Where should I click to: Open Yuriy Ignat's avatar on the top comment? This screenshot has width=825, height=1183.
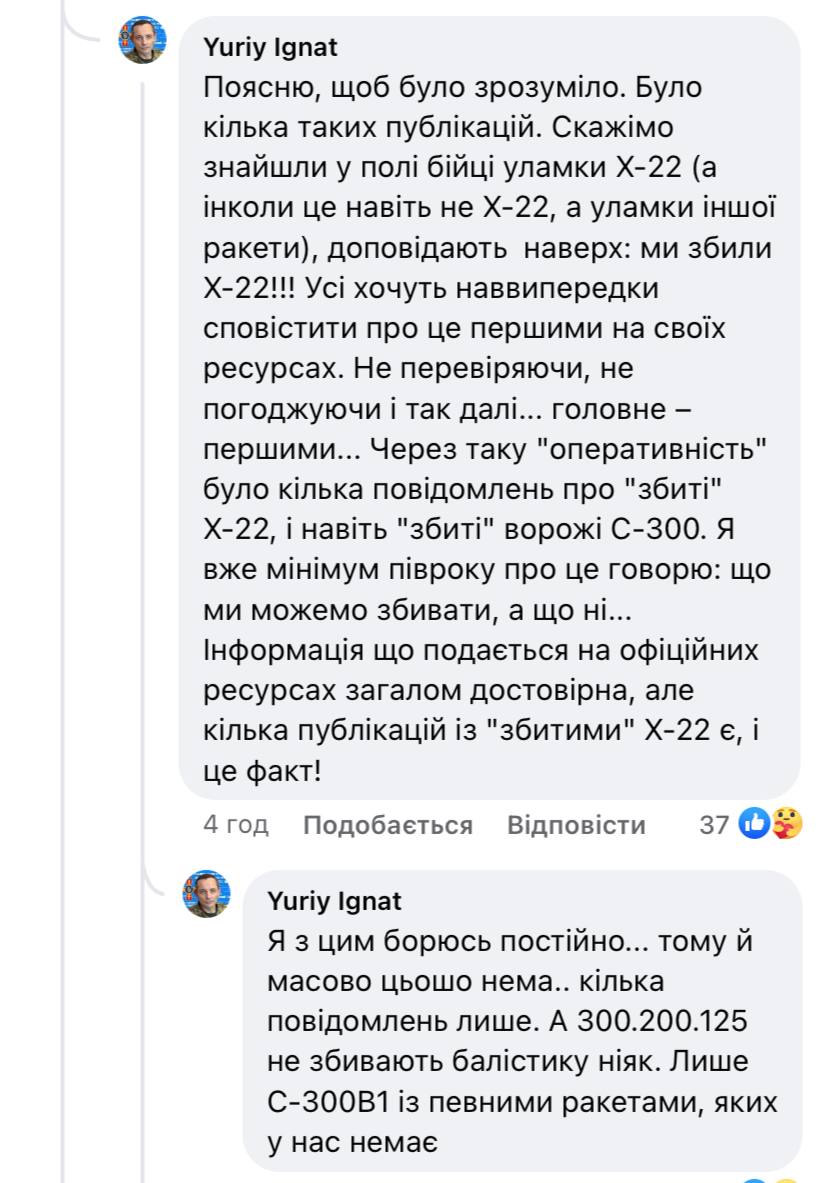144,41
